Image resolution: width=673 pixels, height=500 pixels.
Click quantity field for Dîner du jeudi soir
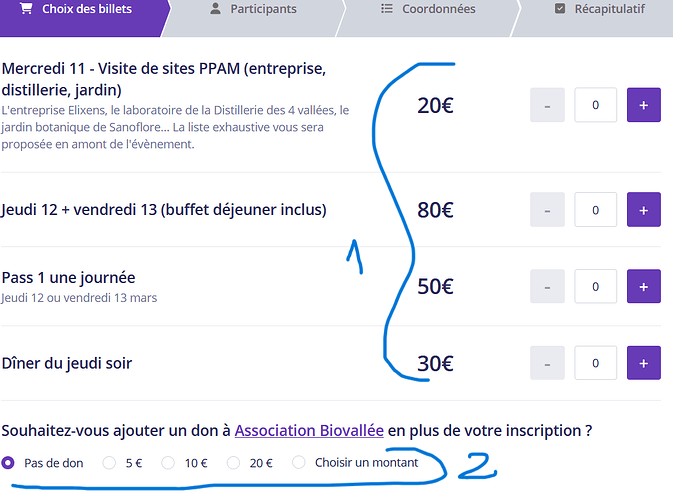595,363
